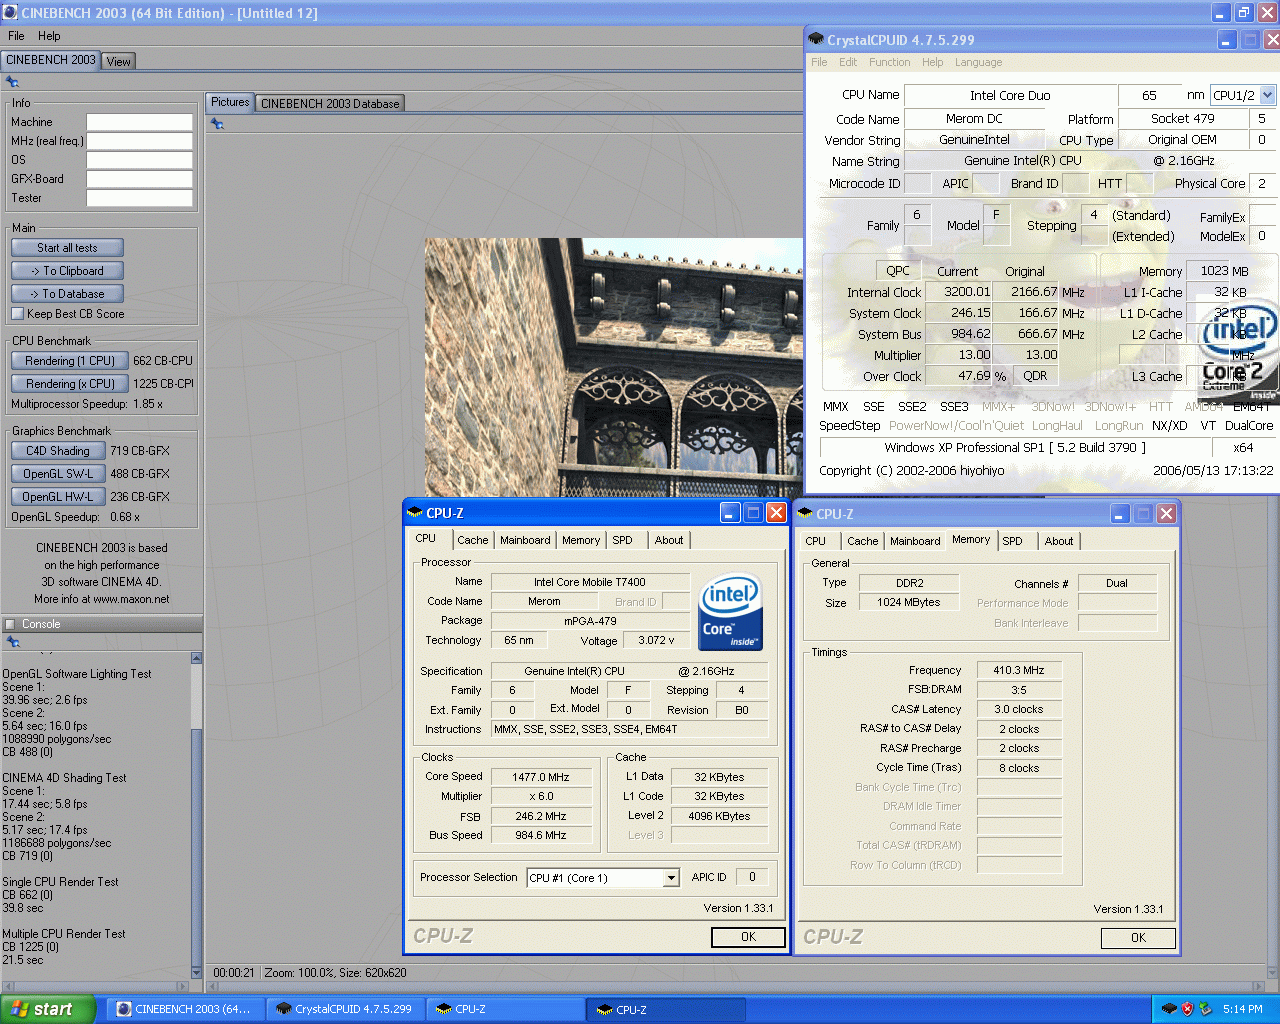Image resolution: width=1280 pixels, height=1024 pixels.
Task: Open the Help menu in CINEBENCH
Action: [49, 36]
